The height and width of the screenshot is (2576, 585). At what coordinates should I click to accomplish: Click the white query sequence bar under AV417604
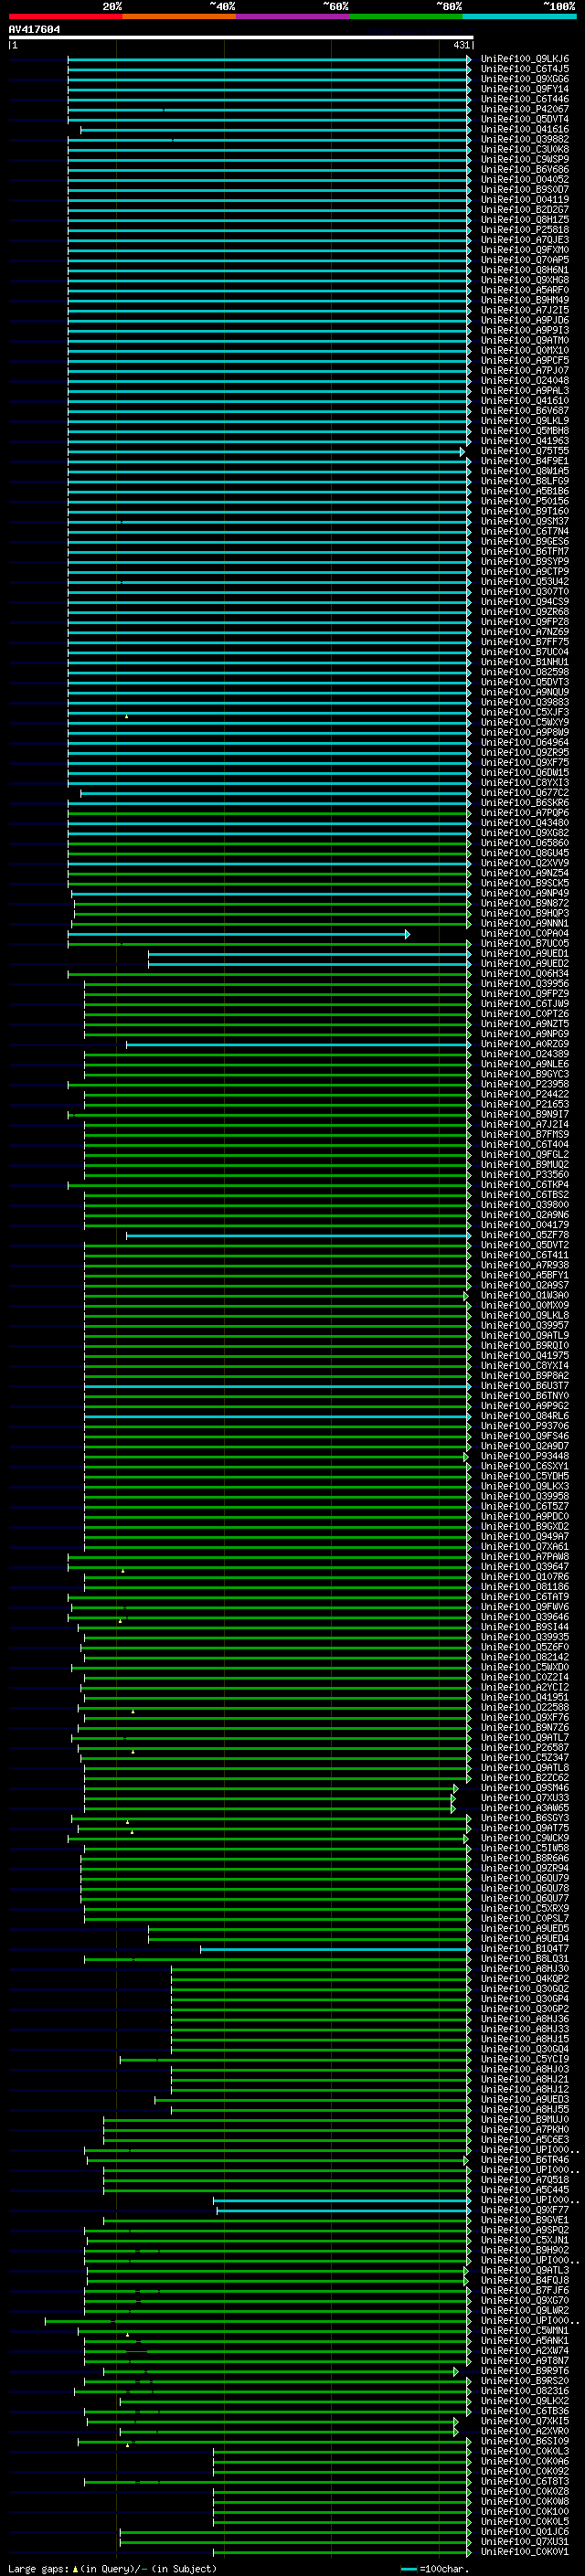point(240,38)
